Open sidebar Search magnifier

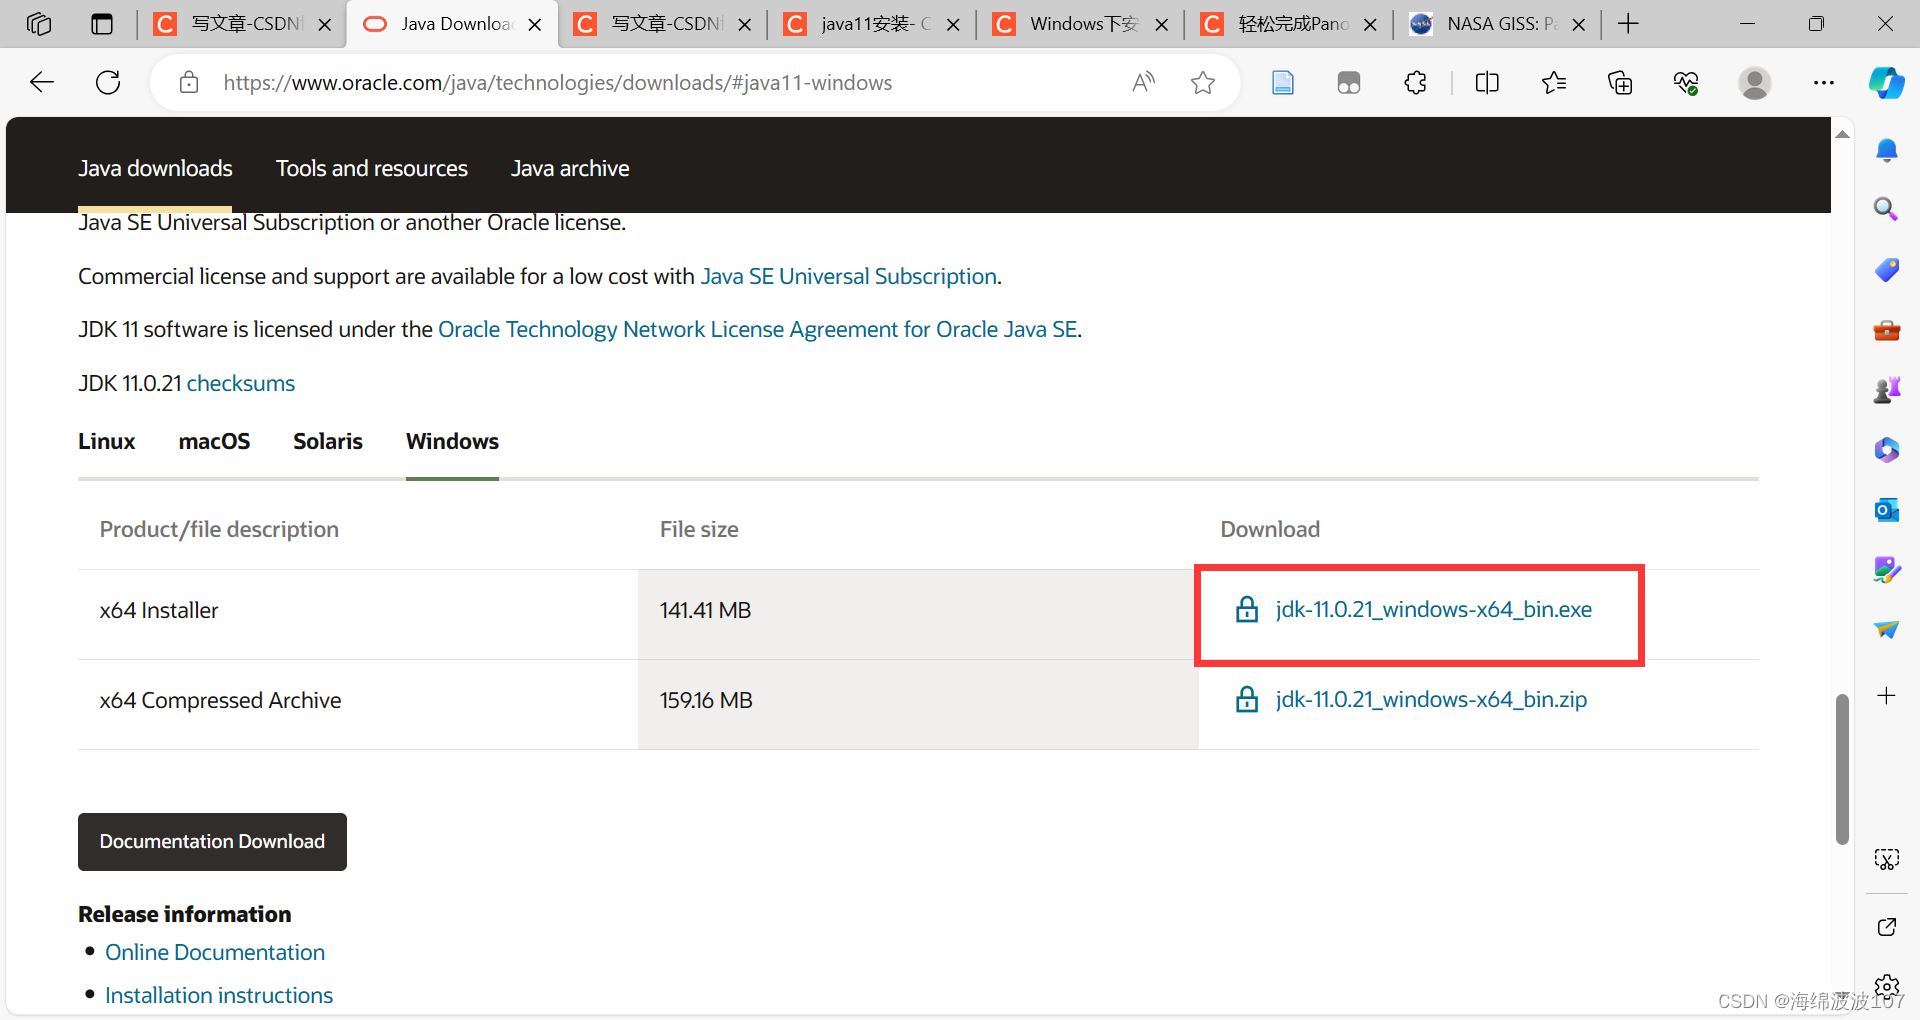(1886, 209)
